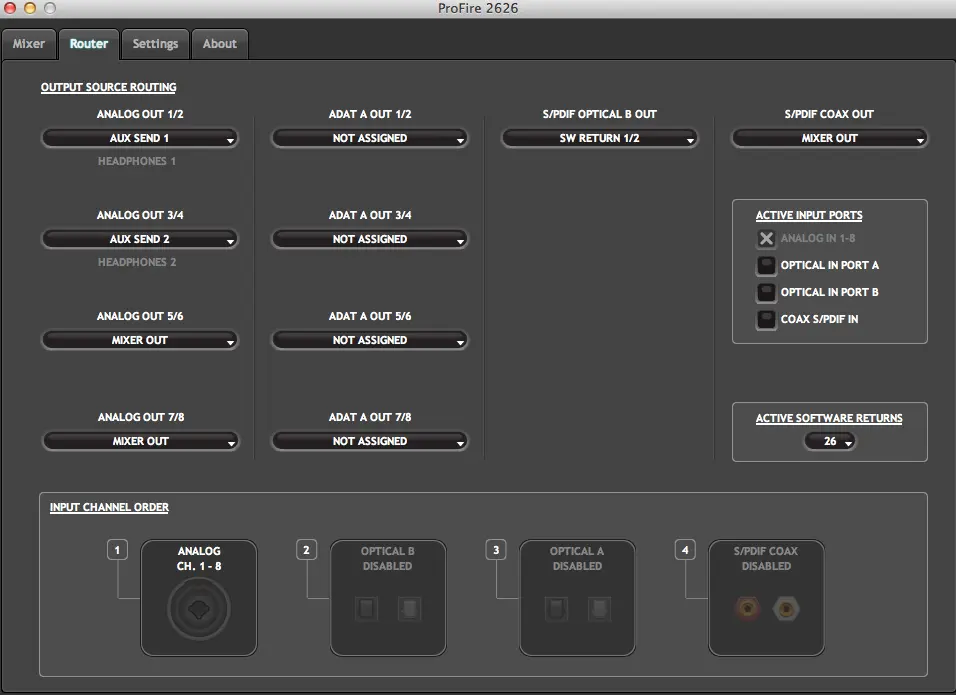956x695 pixels.
Task: Click the S/PDIF Coax Disabled input block
Action: tap(766, 598)
